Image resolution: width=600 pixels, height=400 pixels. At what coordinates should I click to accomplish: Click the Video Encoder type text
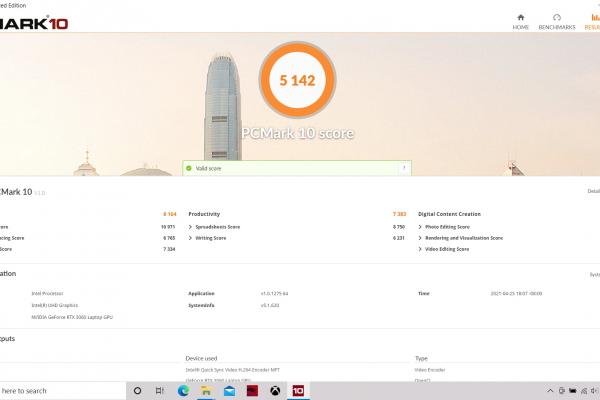coord(430,370)
